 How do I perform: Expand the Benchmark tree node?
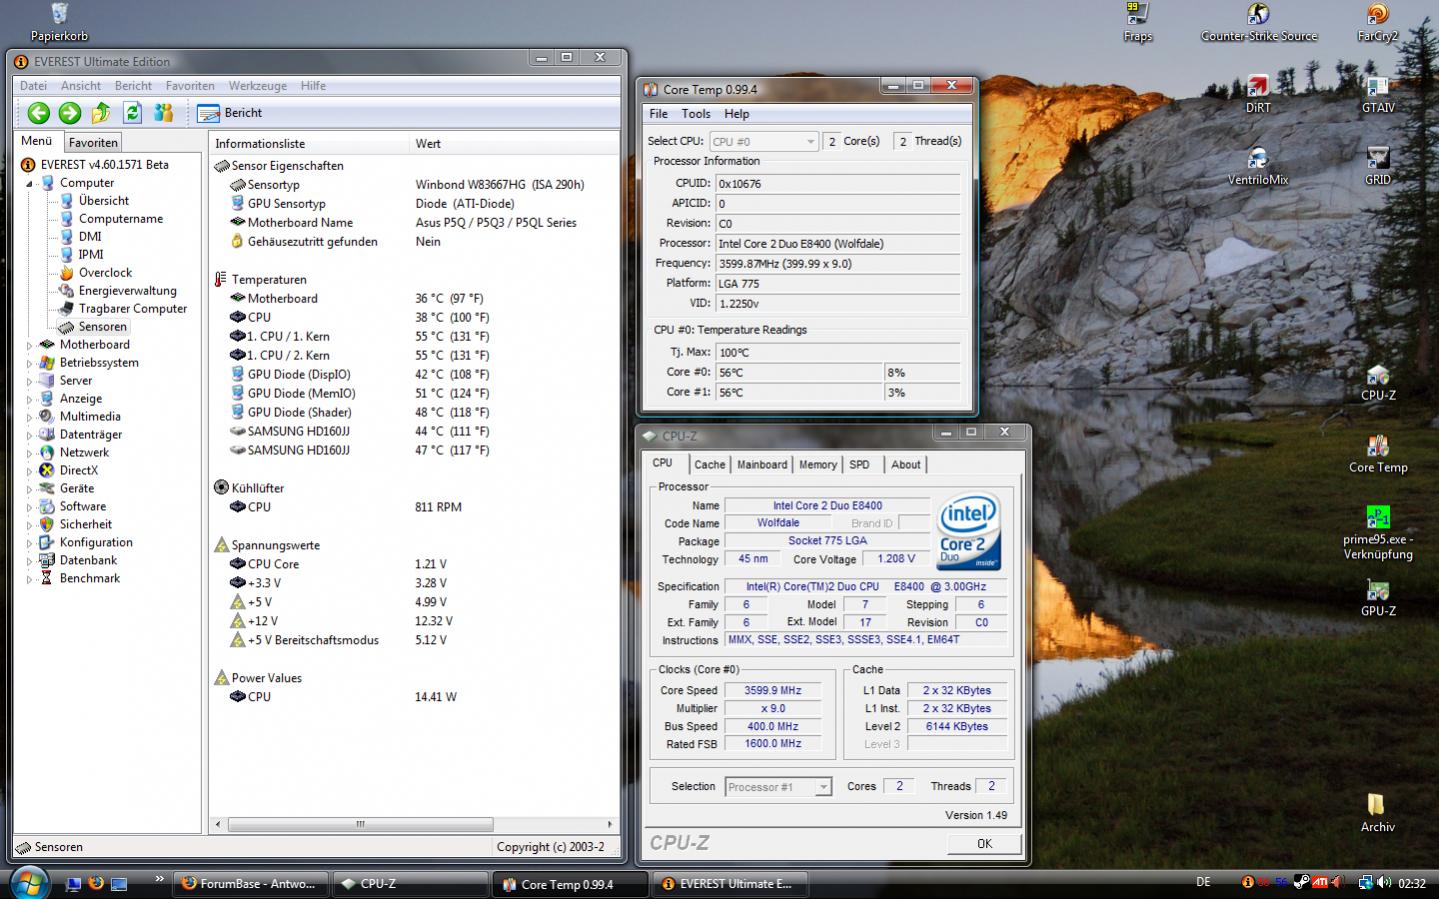coord(29,579)
